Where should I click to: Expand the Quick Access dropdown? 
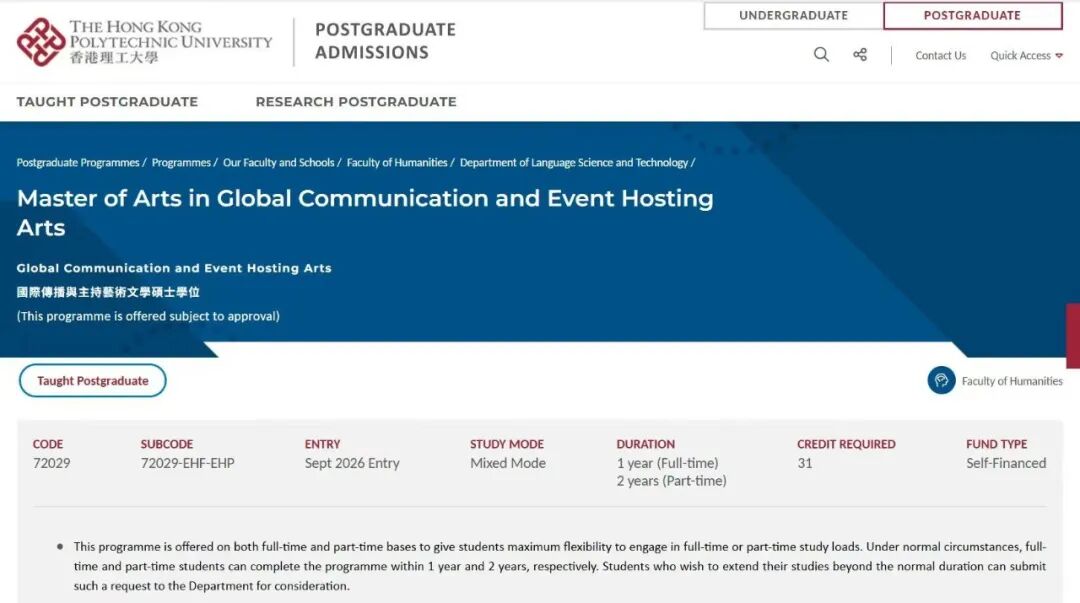[x=1026, y=56]
